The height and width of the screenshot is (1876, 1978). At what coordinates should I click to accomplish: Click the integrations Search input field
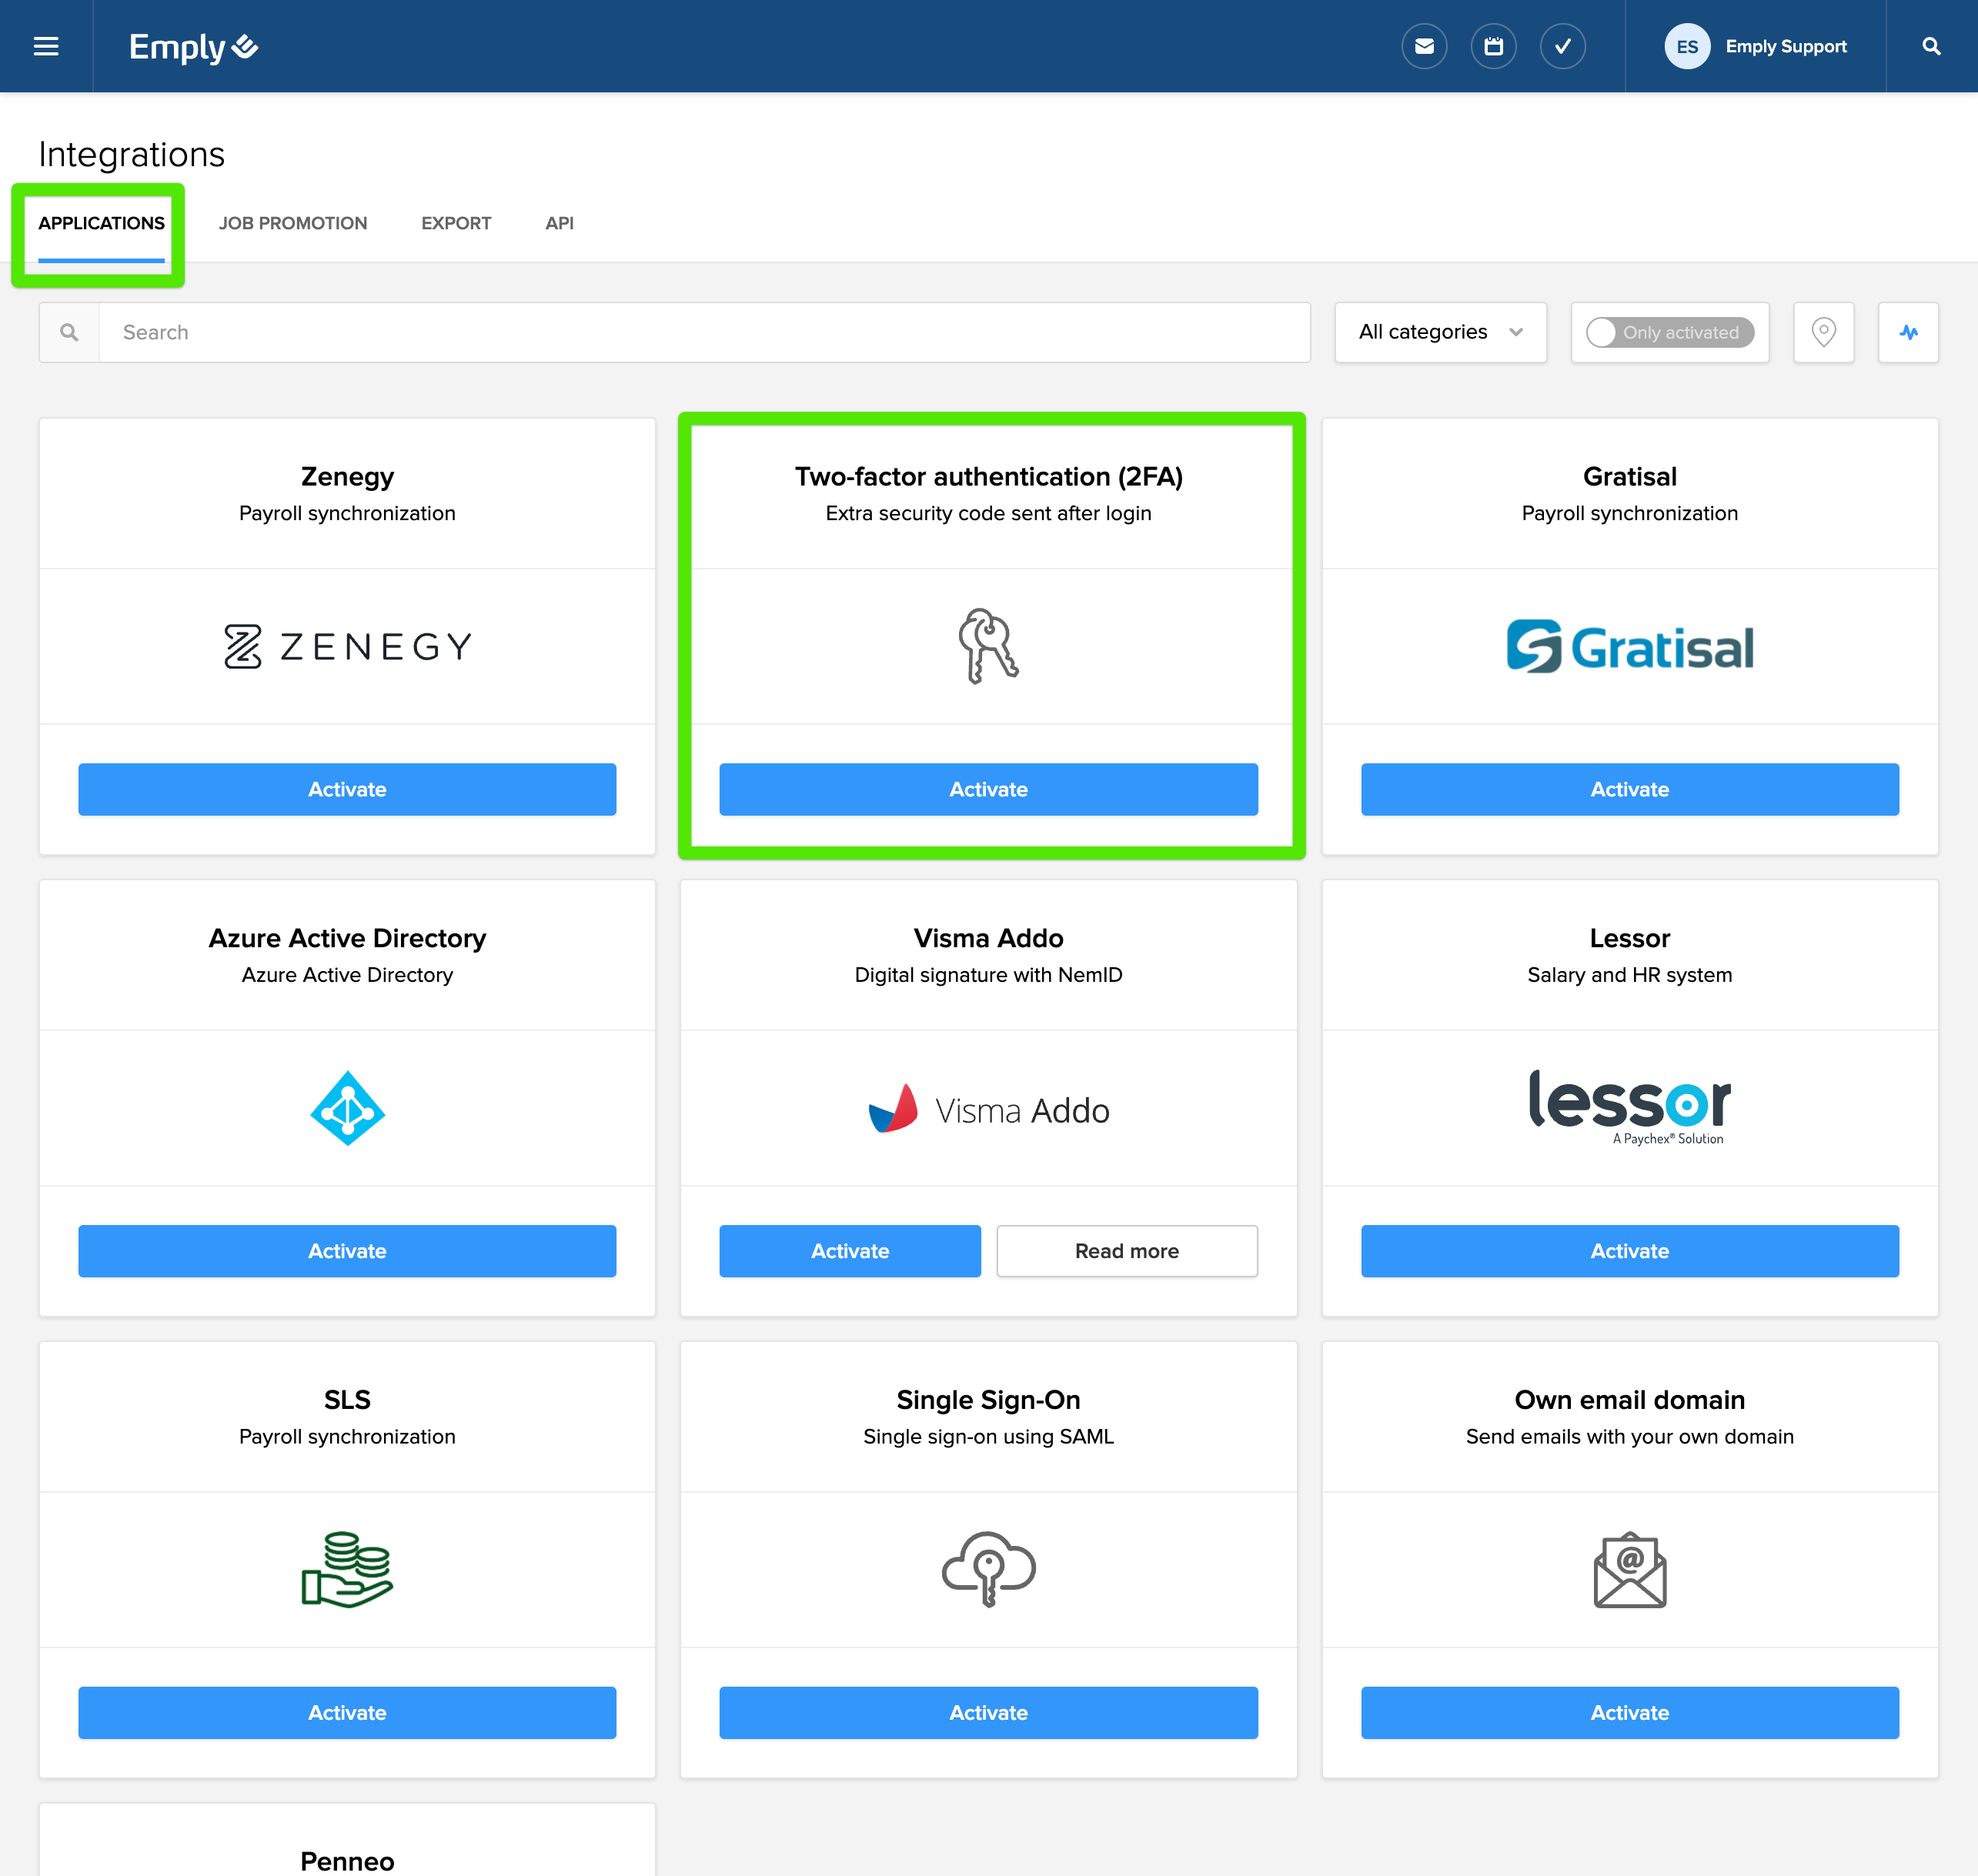coord(704,332)
